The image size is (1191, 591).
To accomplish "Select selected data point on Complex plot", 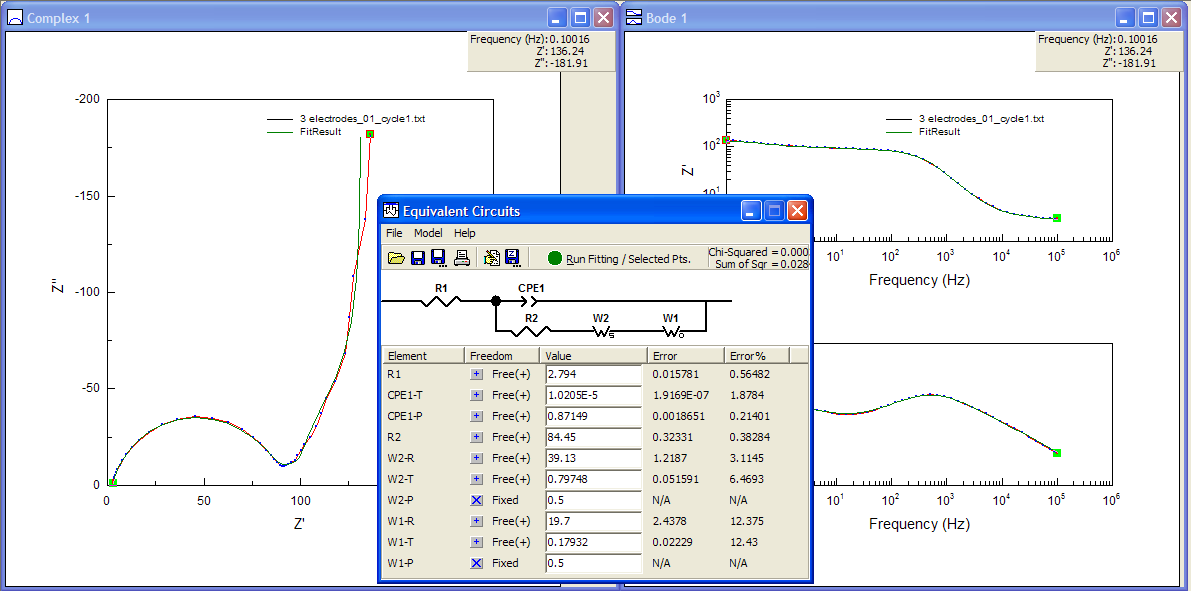I will tap(370, 134).
